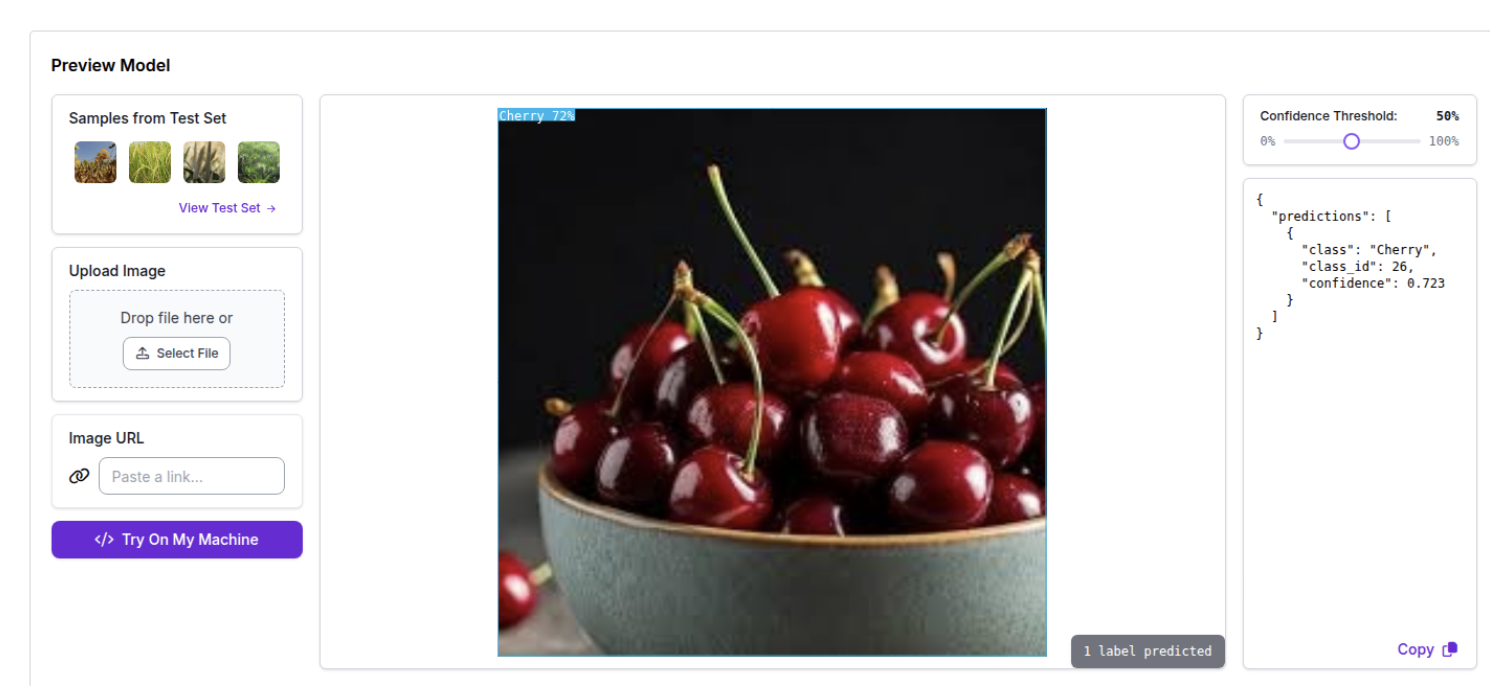The width and height of the screenshot is (1490, 692).
Task: Click the slider track near 0%
Action: click(1292, 141)
